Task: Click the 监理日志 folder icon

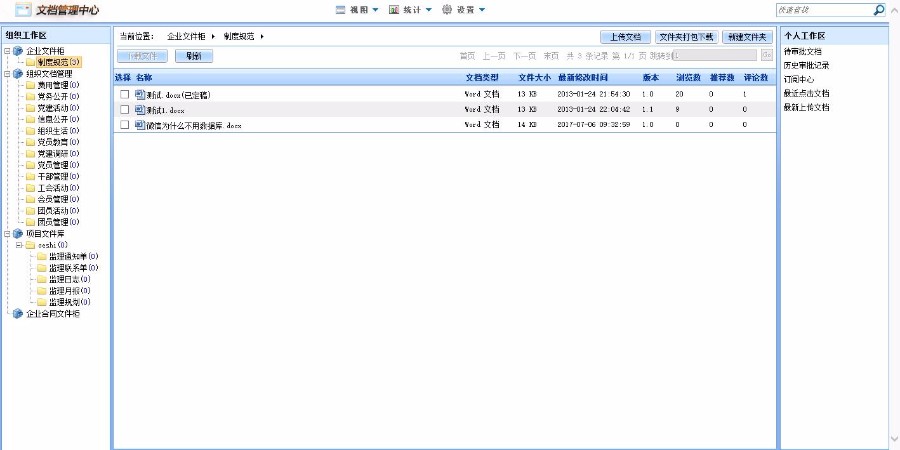Action: pos(41,279)
